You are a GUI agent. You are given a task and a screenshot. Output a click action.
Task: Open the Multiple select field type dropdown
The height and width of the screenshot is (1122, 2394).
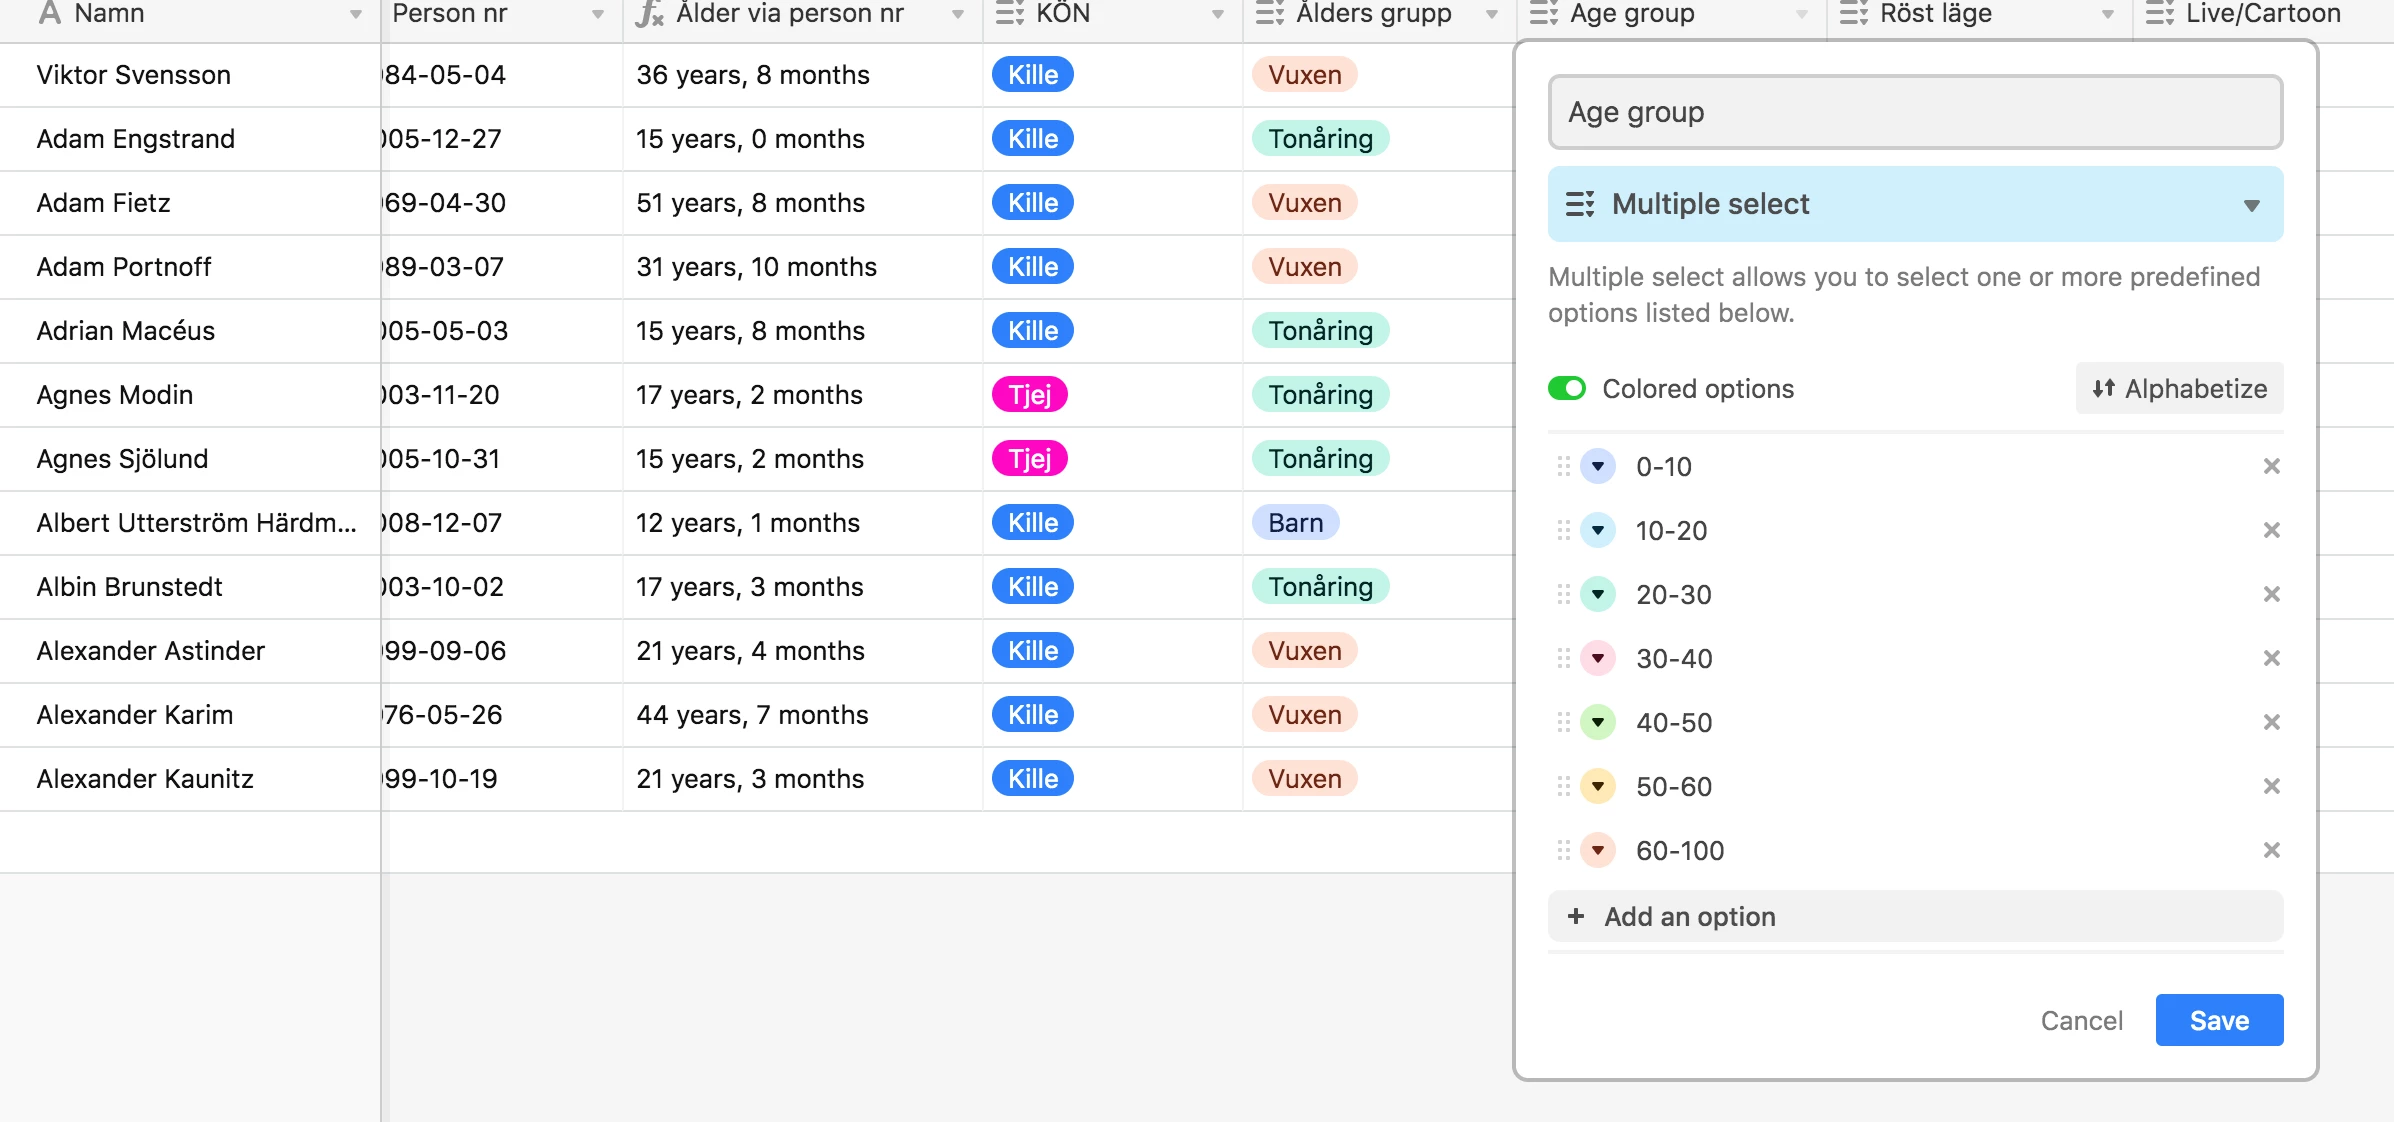pos(1914,204)
